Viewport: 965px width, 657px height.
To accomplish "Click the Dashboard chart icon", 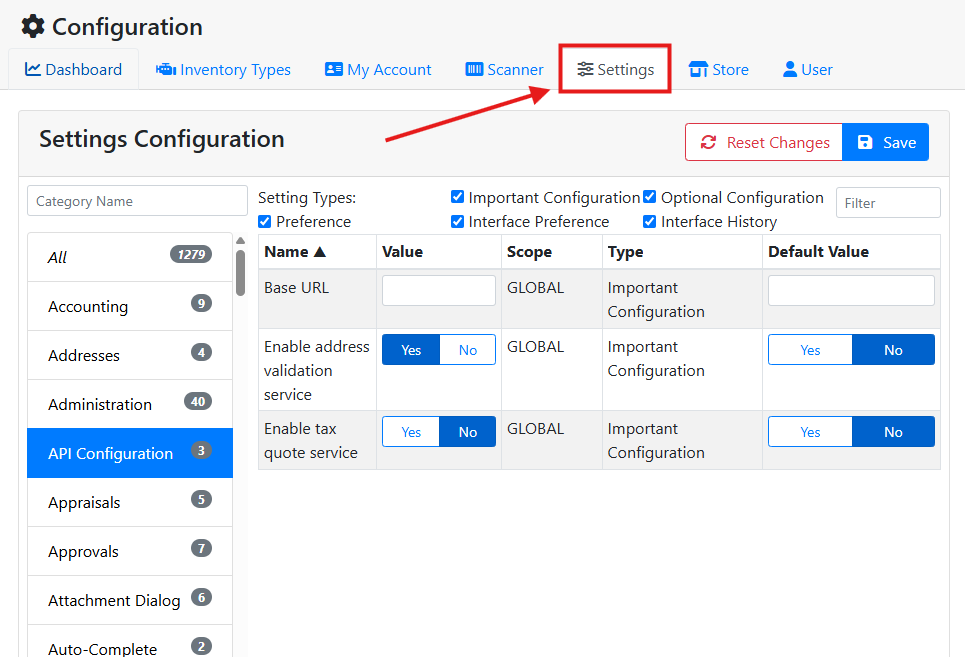I will pos(33,69).
